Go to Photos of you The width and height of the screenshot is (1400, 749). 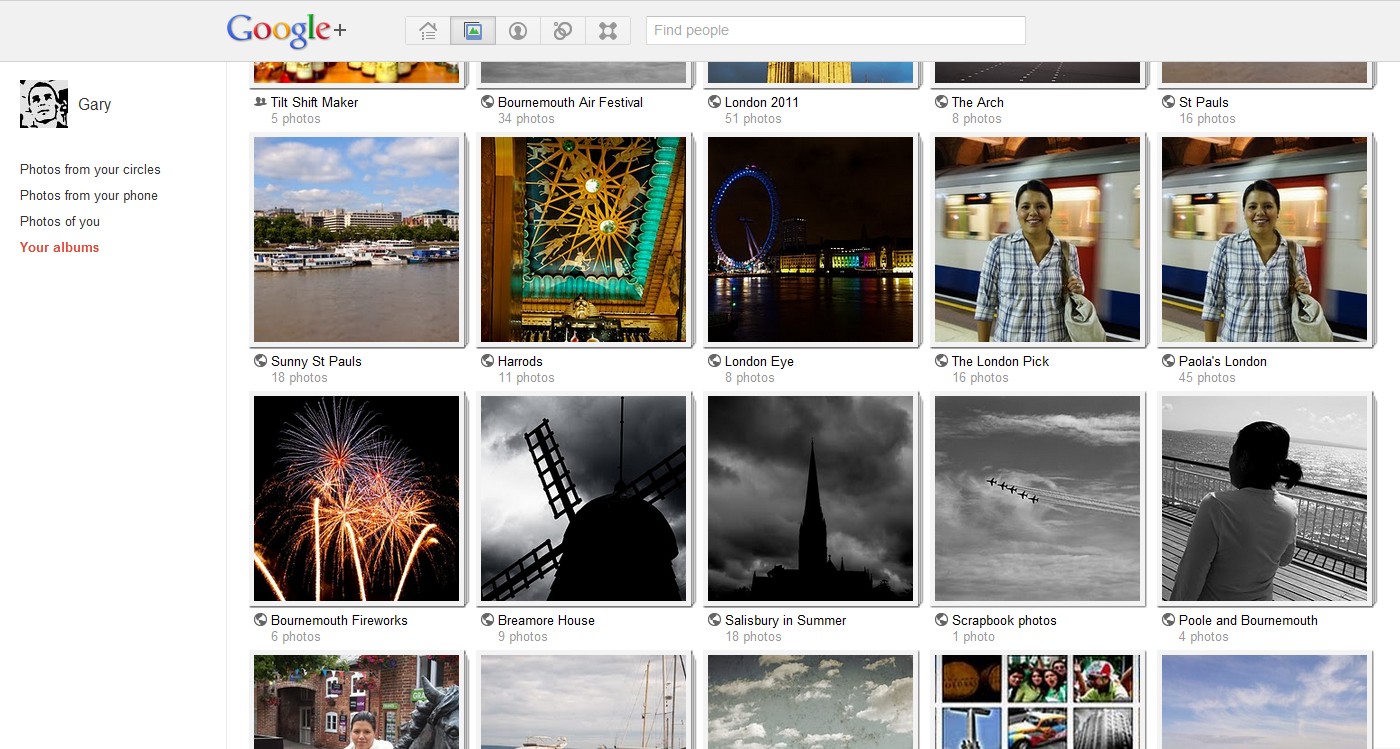(60, 222)
